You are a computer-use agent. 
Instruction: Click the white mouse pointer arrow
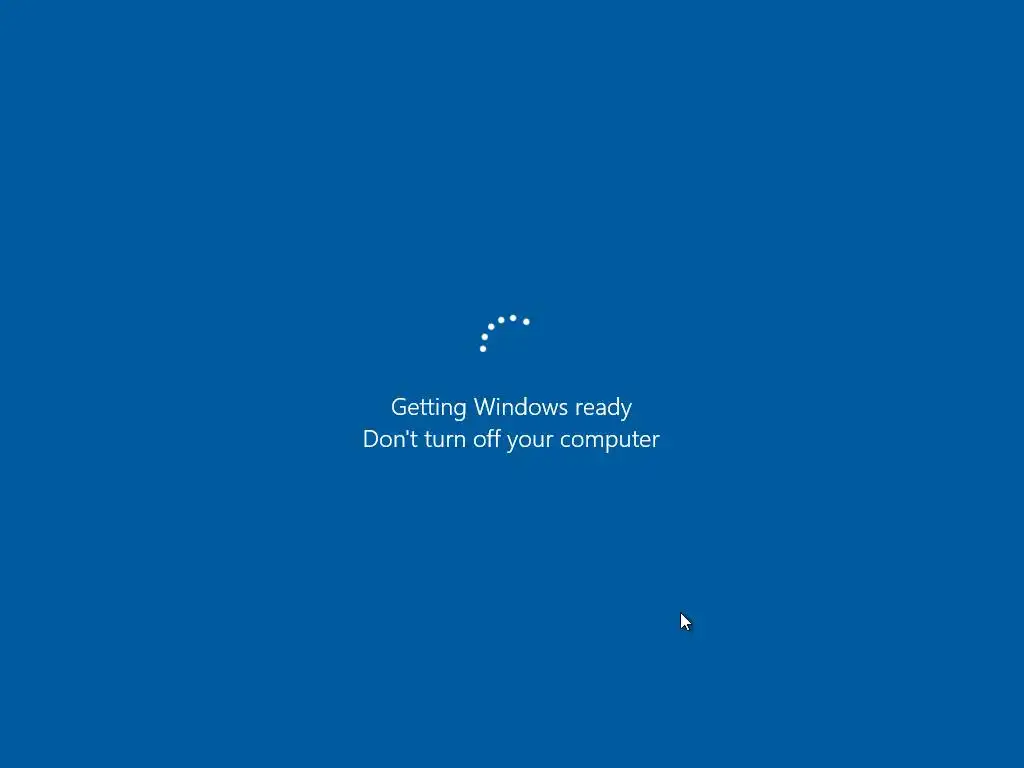click(686, 622)
